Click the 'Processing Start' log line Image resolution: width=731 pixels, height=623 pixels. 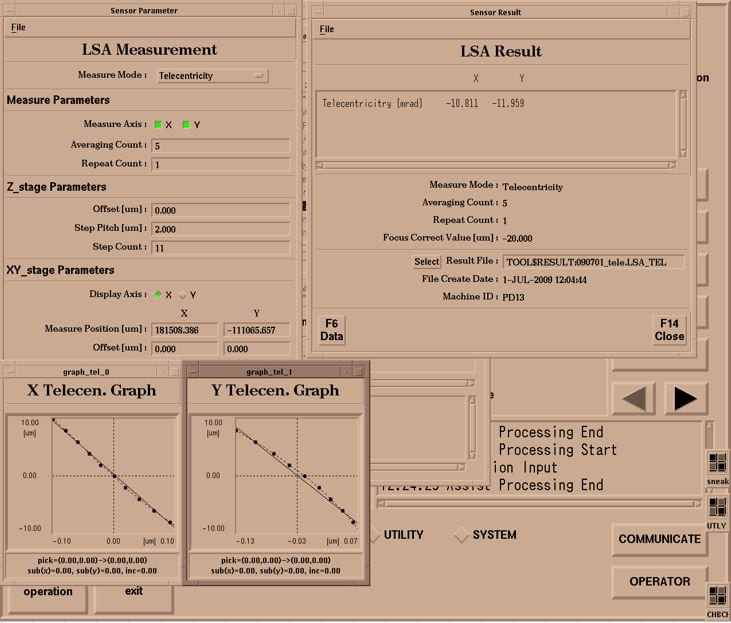click(x=557, y=450)
